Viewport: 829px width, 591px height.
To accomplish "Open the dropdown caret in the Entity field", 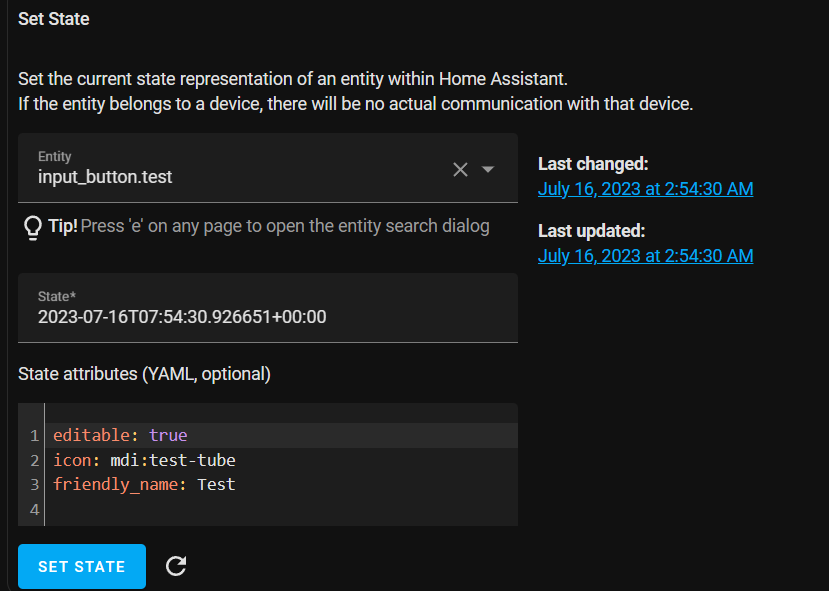I will [x=487, y=169].
